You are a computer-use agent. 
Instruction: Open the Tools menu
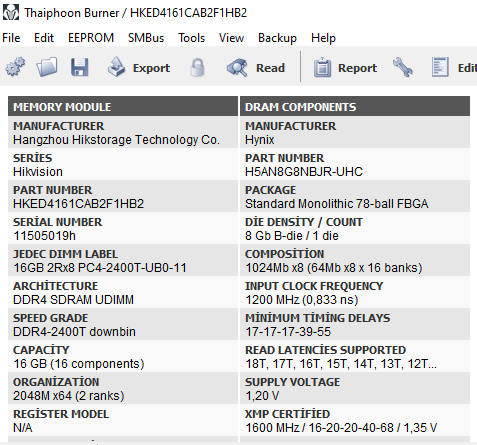pyautogui.click(x=192, y=38)
